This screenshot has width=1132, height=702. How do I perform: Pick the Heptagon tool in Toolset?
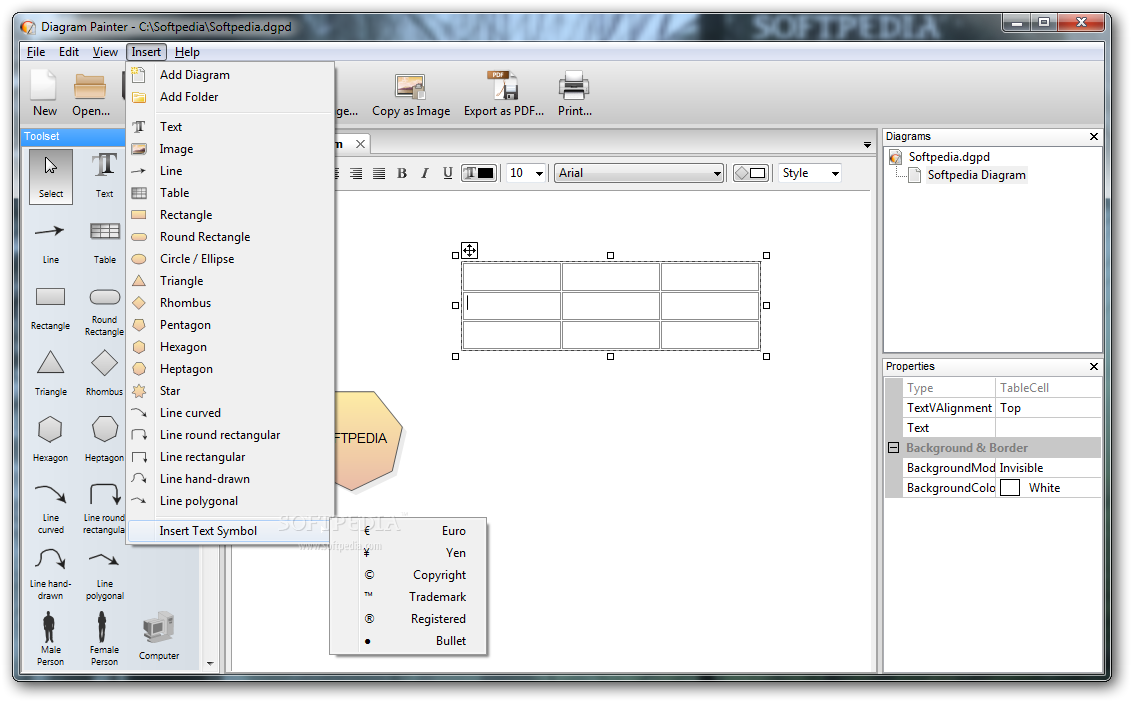pyautogui.click(x=105, y=440)
